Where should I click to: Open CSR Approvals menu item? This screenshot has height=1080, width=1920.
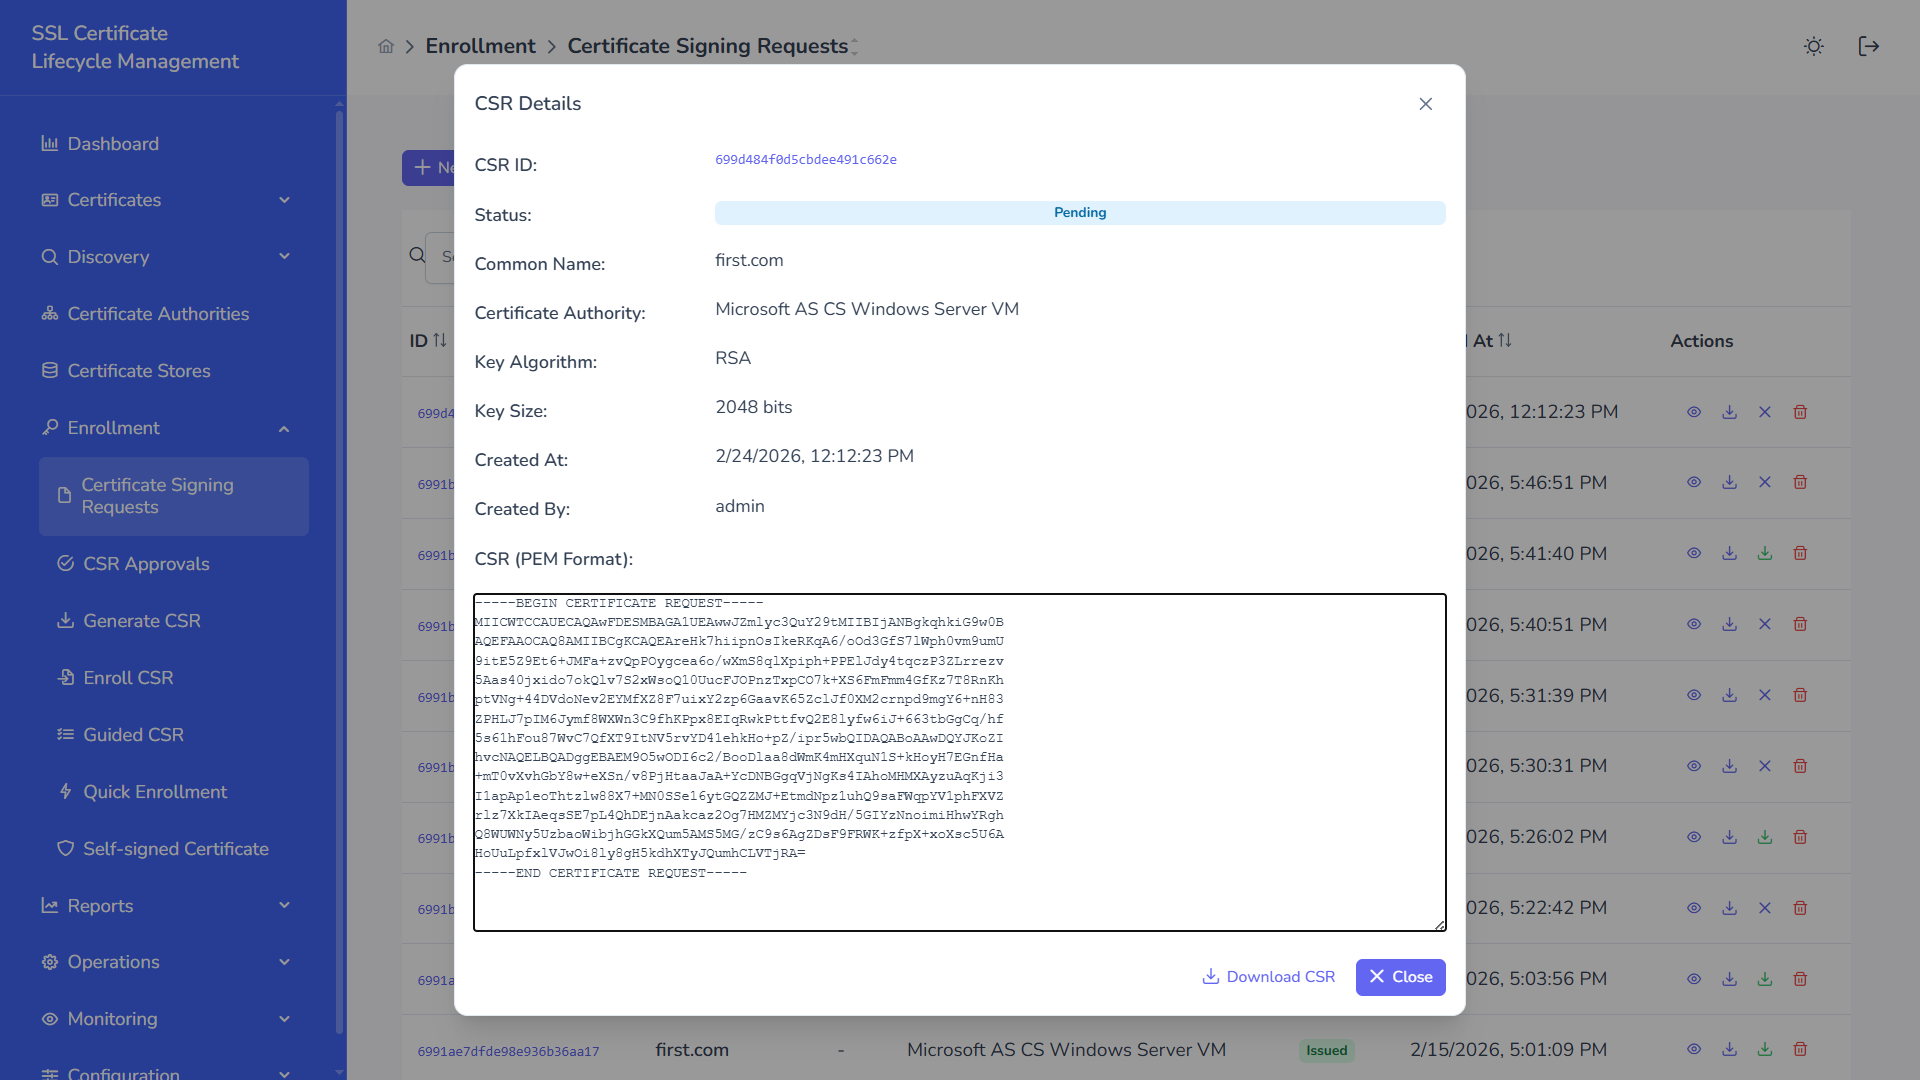click(x=146, y=564)
